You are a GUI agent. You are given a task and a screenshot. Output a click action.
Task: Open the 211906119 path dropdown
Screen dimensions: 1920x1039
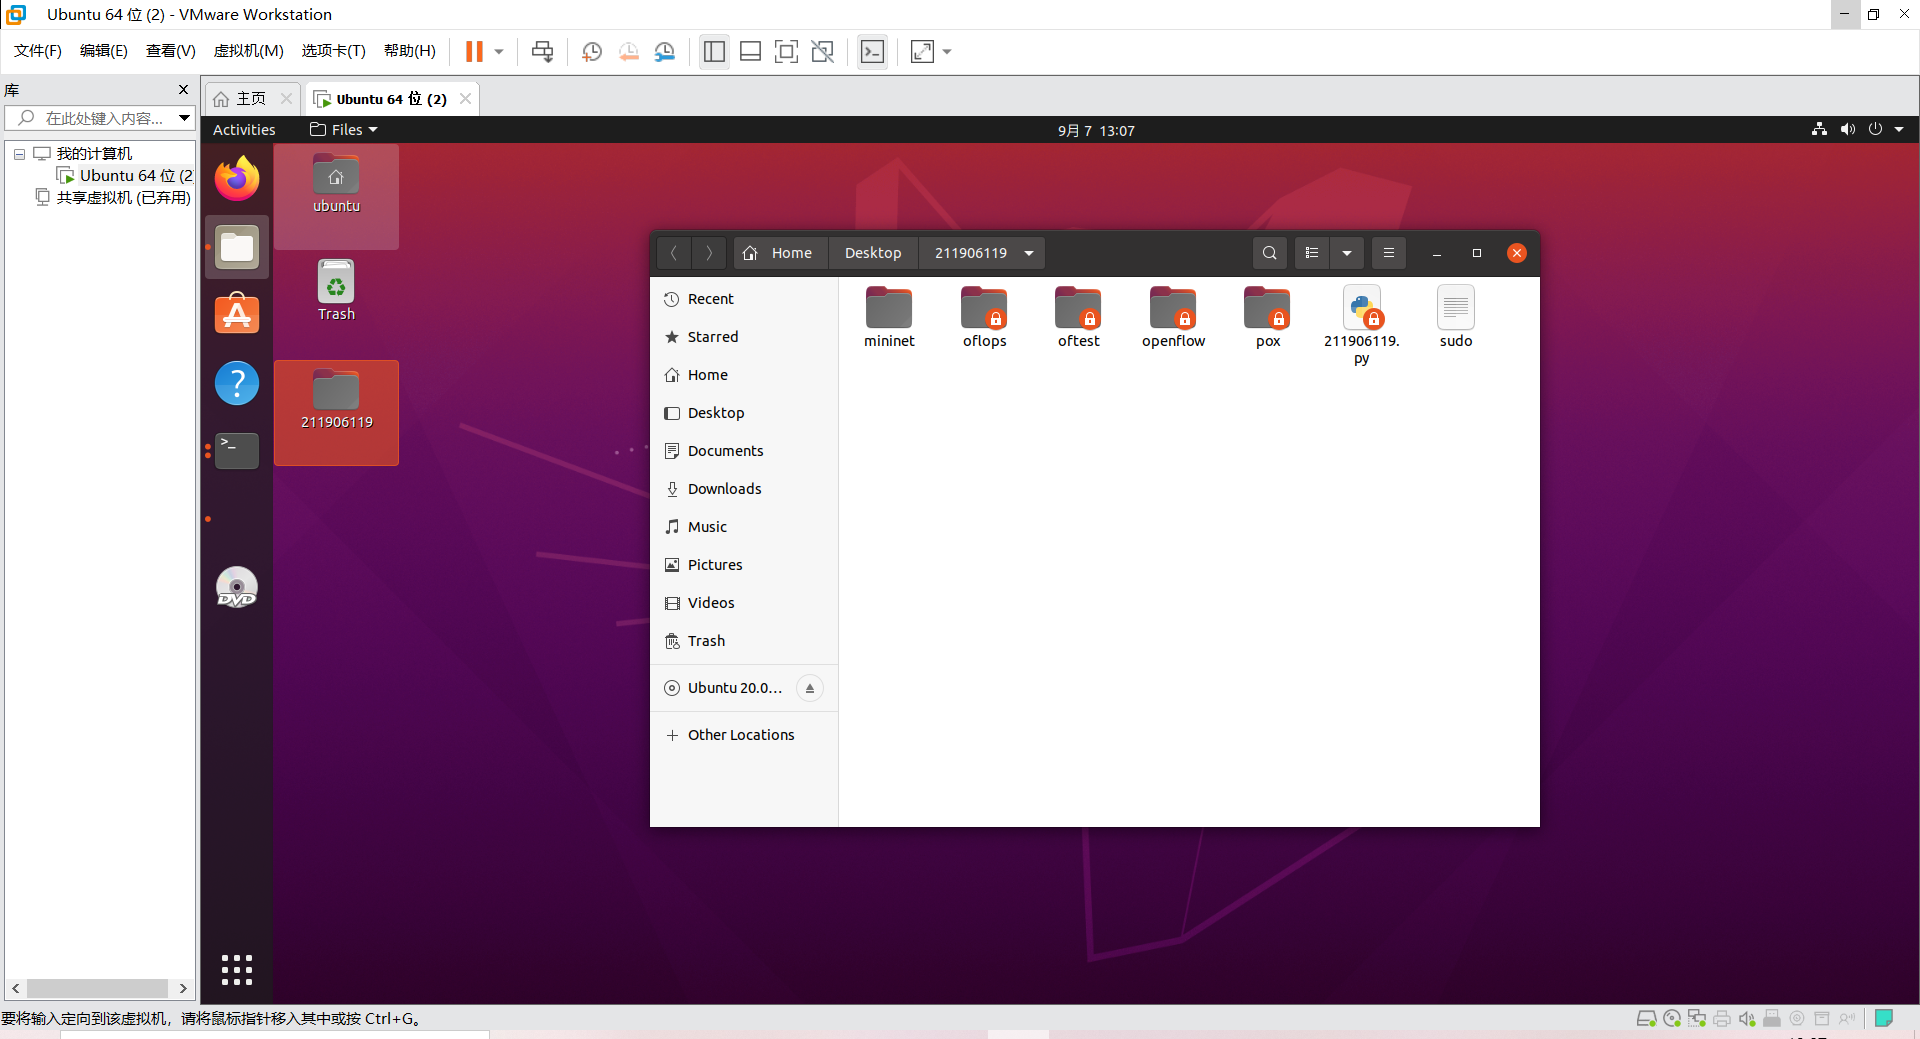tap(1029, 253)
